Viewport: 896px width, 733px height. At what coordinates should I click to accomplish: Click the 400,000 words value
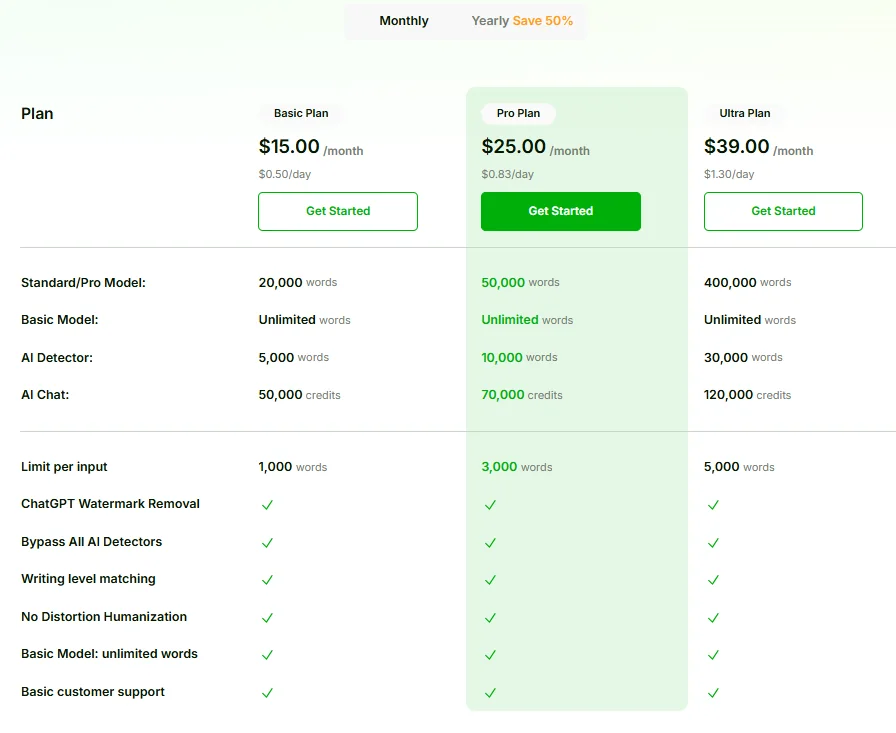pyautogui.click(x=747, y=282)
